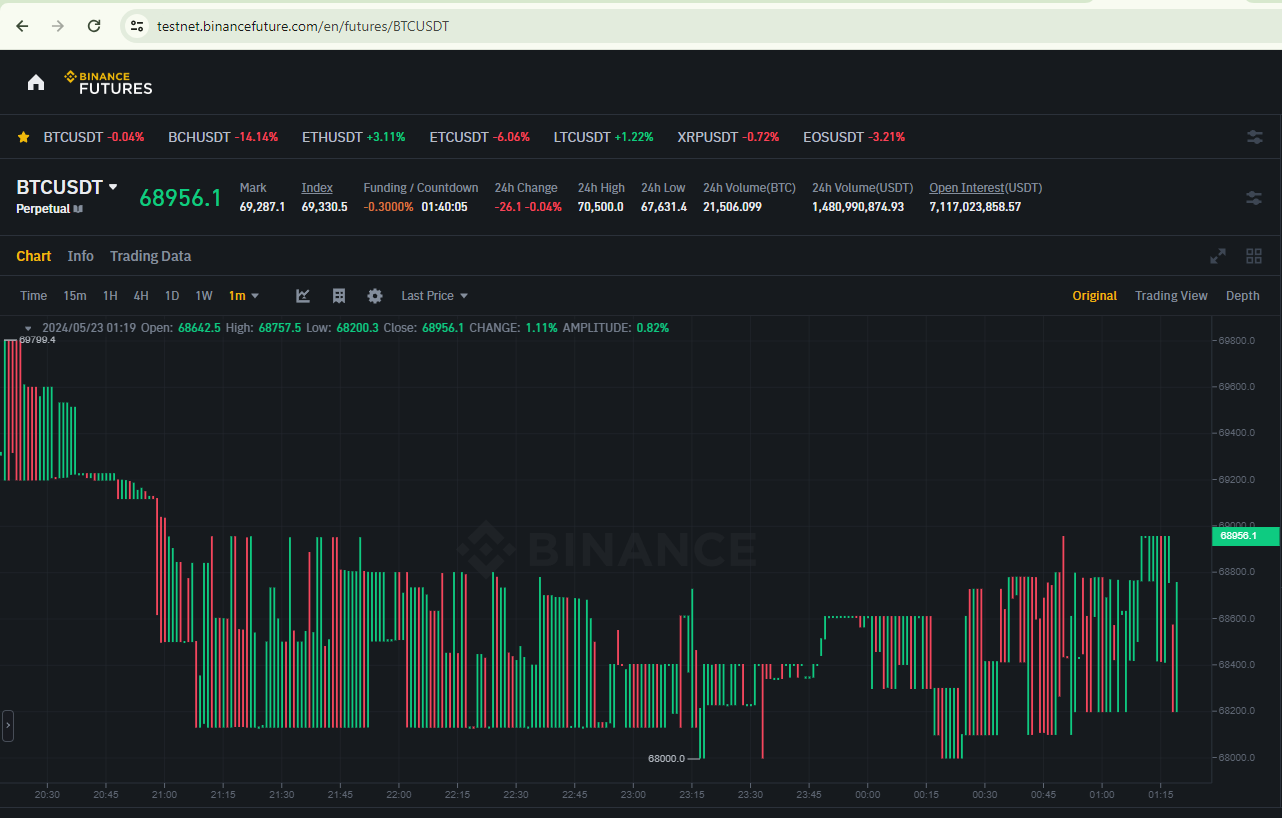Click the Binance Futures logo

point(109,83)
